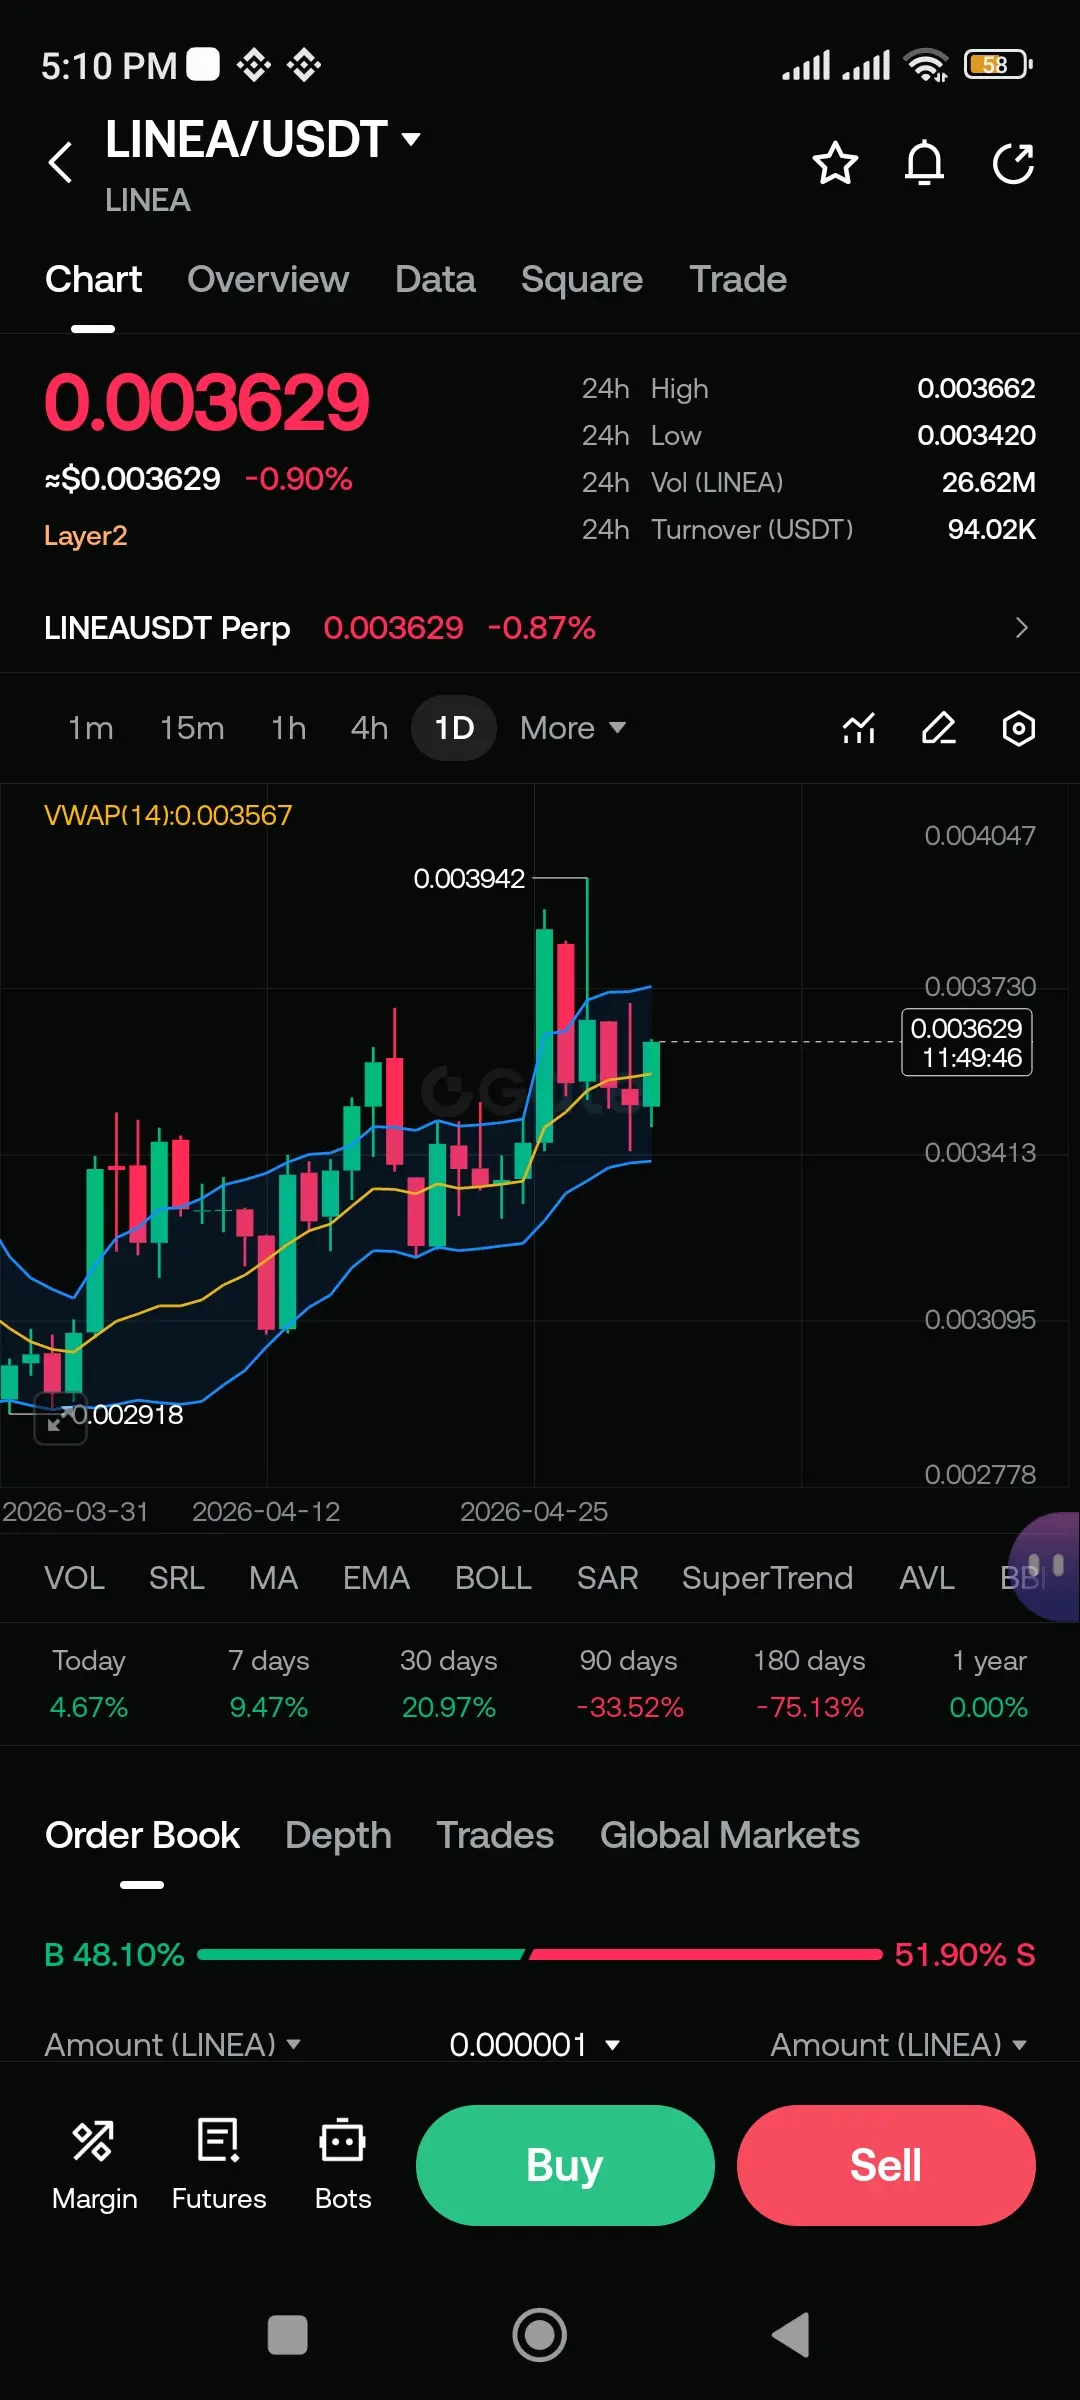Tap Android back triangle button
Image resolution: width=1080 pixels, height=2400 pixels.
[x=791, y=2335]
